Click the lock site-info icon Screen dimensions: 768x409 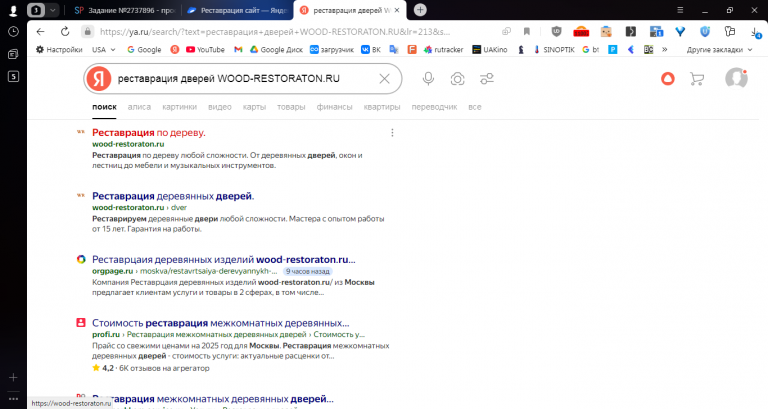[87, 31]
